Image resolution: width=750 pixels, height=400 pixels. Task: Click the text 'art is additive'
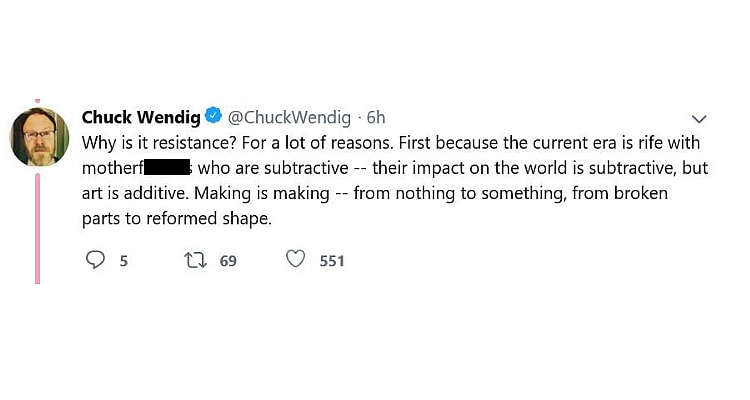[131, 193]
